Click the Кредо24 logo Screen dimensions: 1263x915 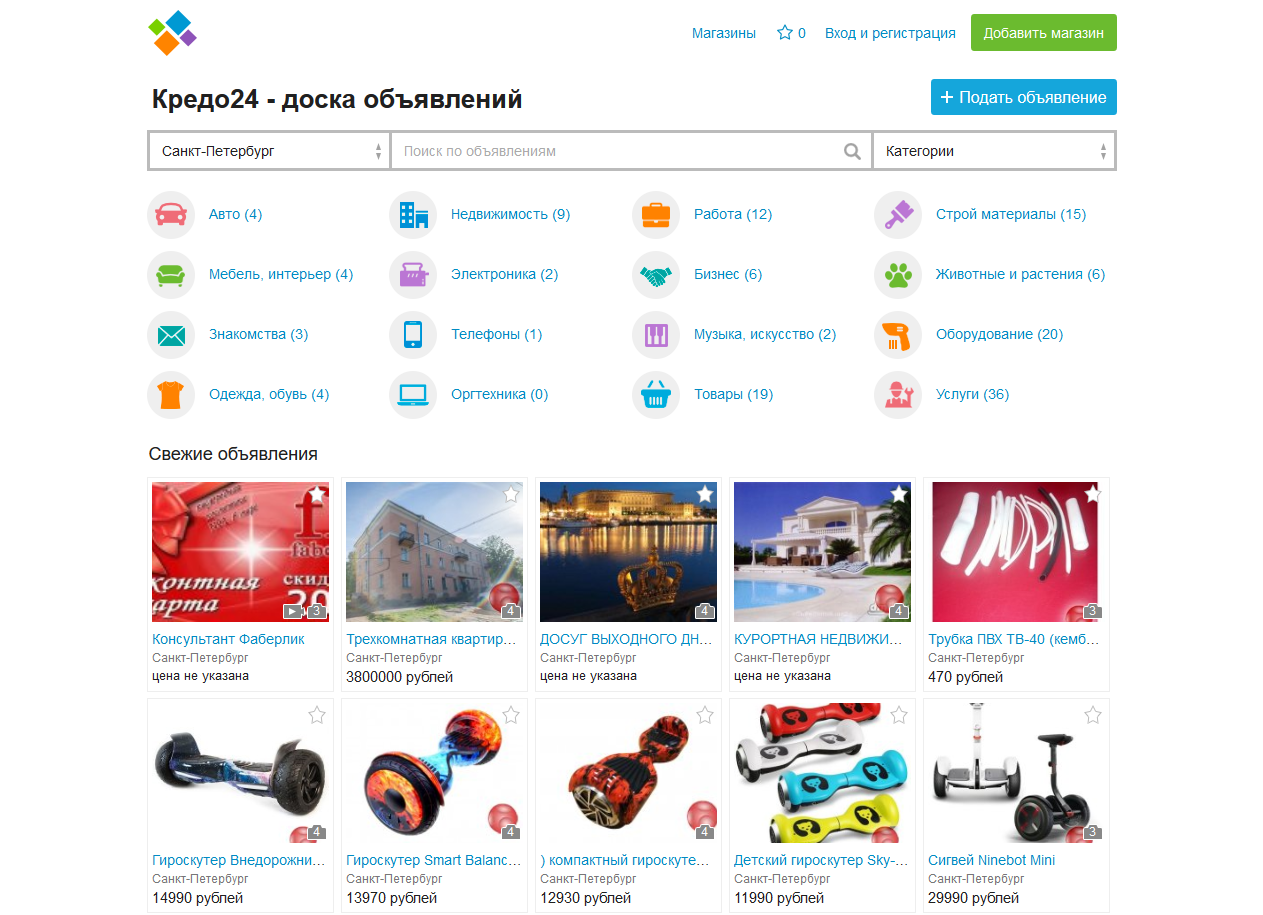point(172,33)
